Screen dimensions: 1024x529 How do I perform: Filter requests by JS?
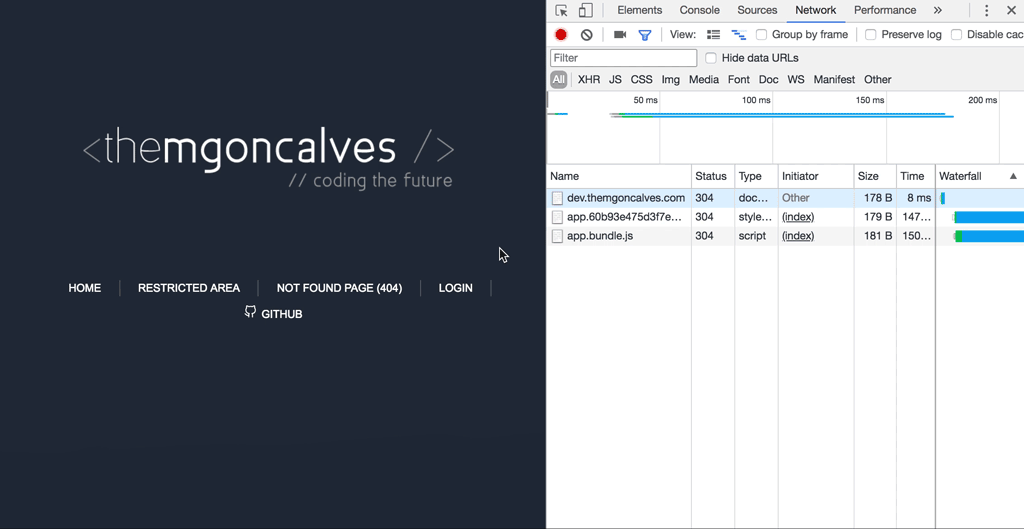coord(615,80)
